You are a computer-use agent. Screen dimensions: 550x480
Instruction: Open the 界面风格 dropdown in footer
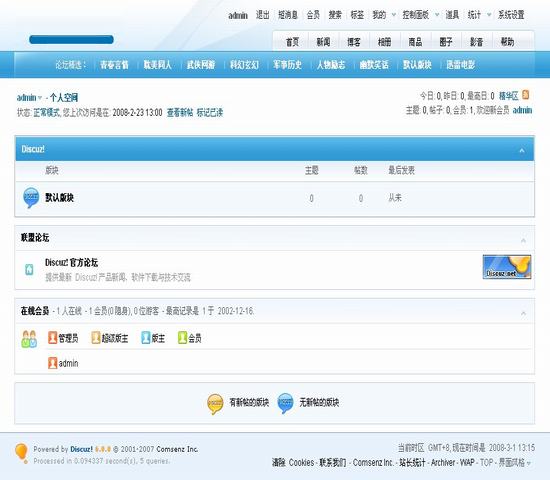click(x=515, y=462)
